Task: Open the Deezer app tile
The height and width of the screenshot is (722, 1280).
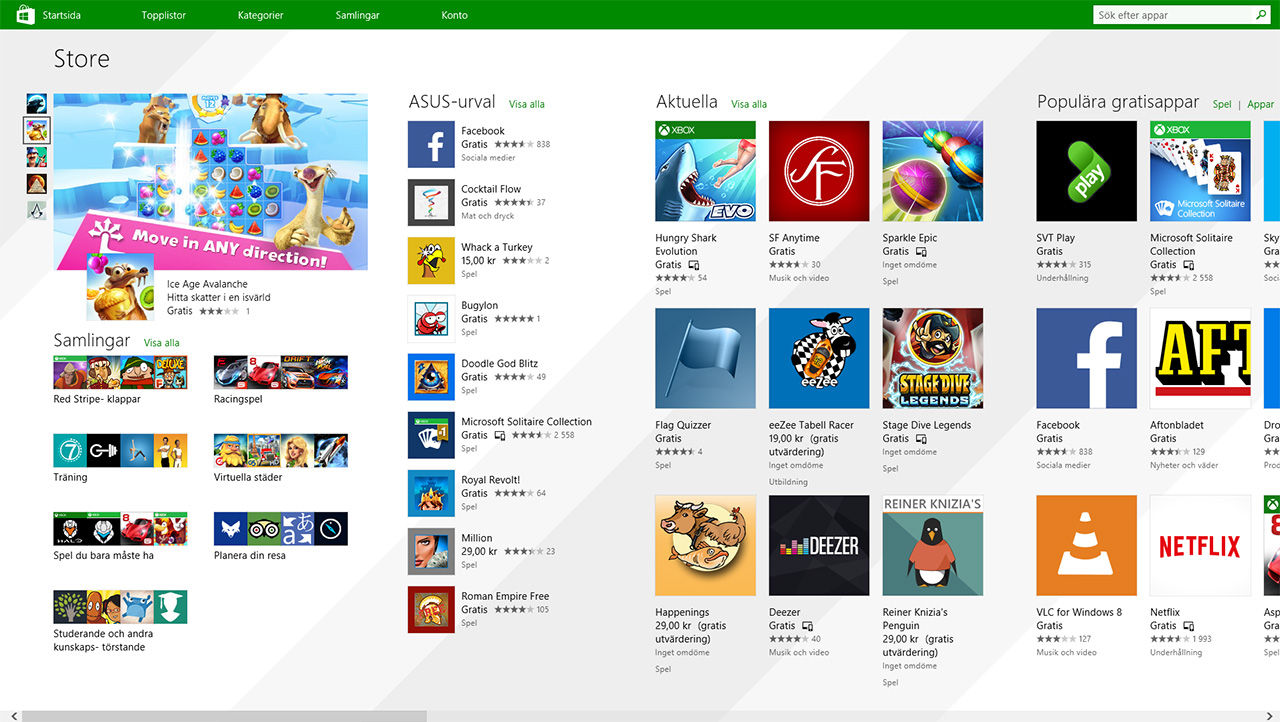Action: tap(819, 545)
